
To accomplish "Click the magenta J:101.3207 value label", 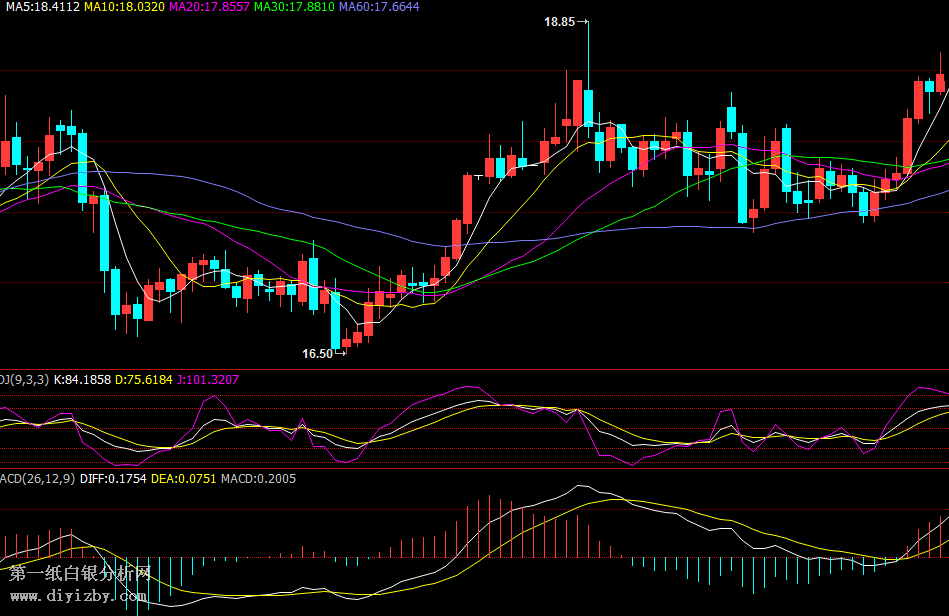I will 208,380.
